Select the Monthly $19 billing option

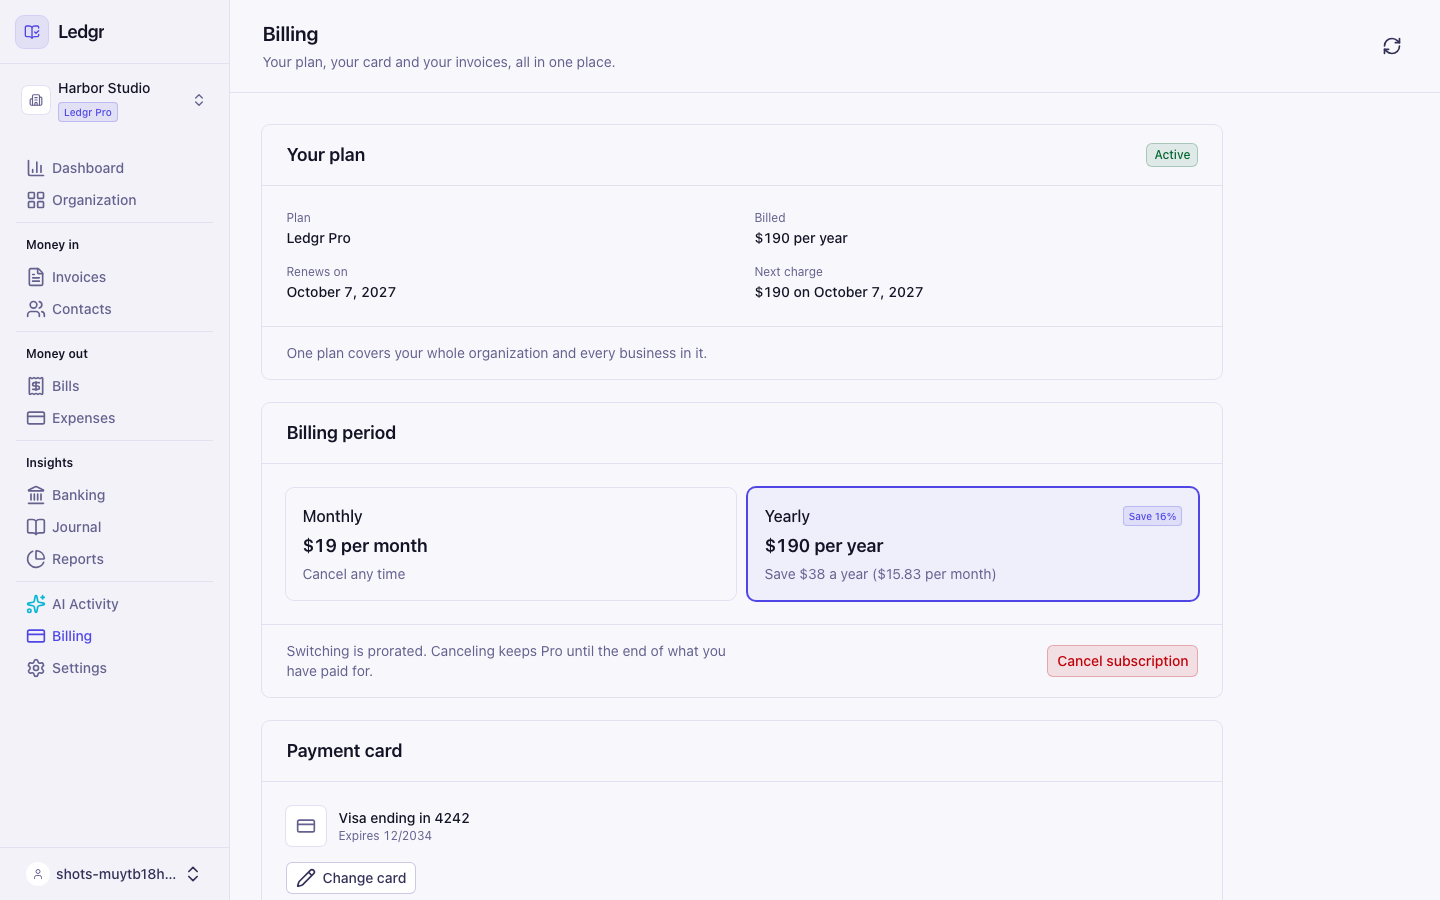(511, 544)
